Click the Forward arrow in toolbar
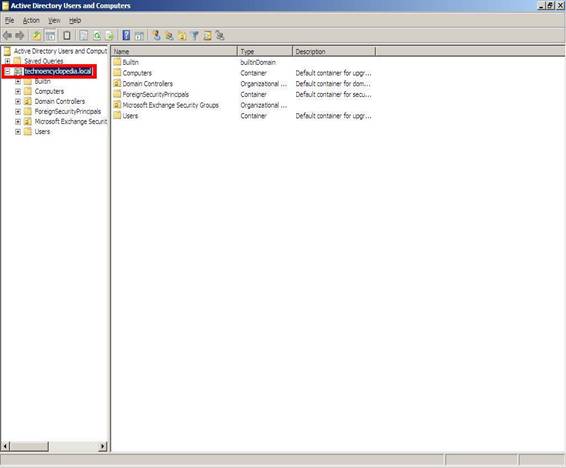The height and width of the screenshot is (468, 566). 20,35
